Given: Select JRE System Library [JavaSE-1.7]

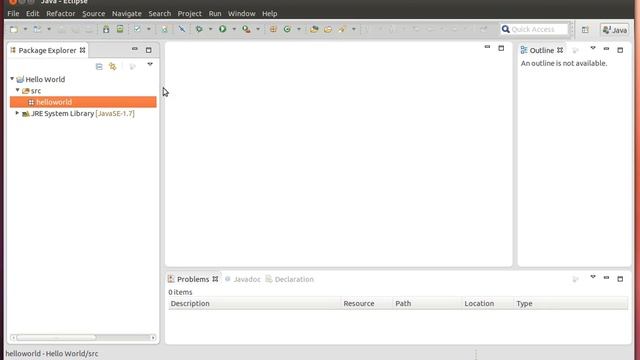Looking at the screenshot, I should click(82, 113).
